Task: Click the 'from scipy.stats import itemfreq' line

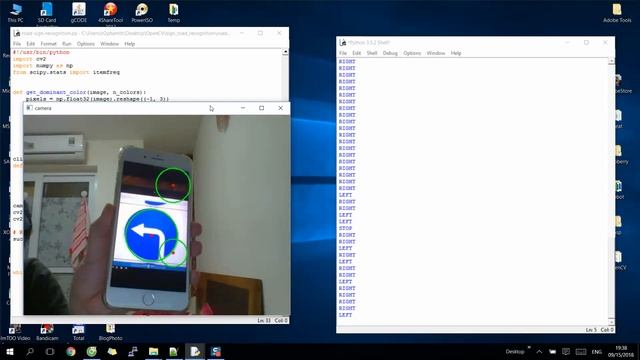Action: [x=66, y=72]
